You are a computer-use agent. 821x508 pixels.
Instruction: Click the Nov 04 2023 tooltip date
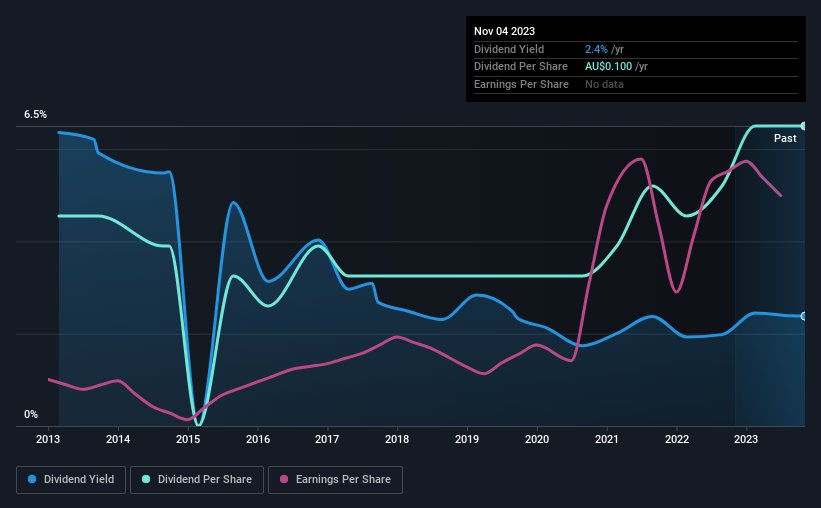click(504, 31)
